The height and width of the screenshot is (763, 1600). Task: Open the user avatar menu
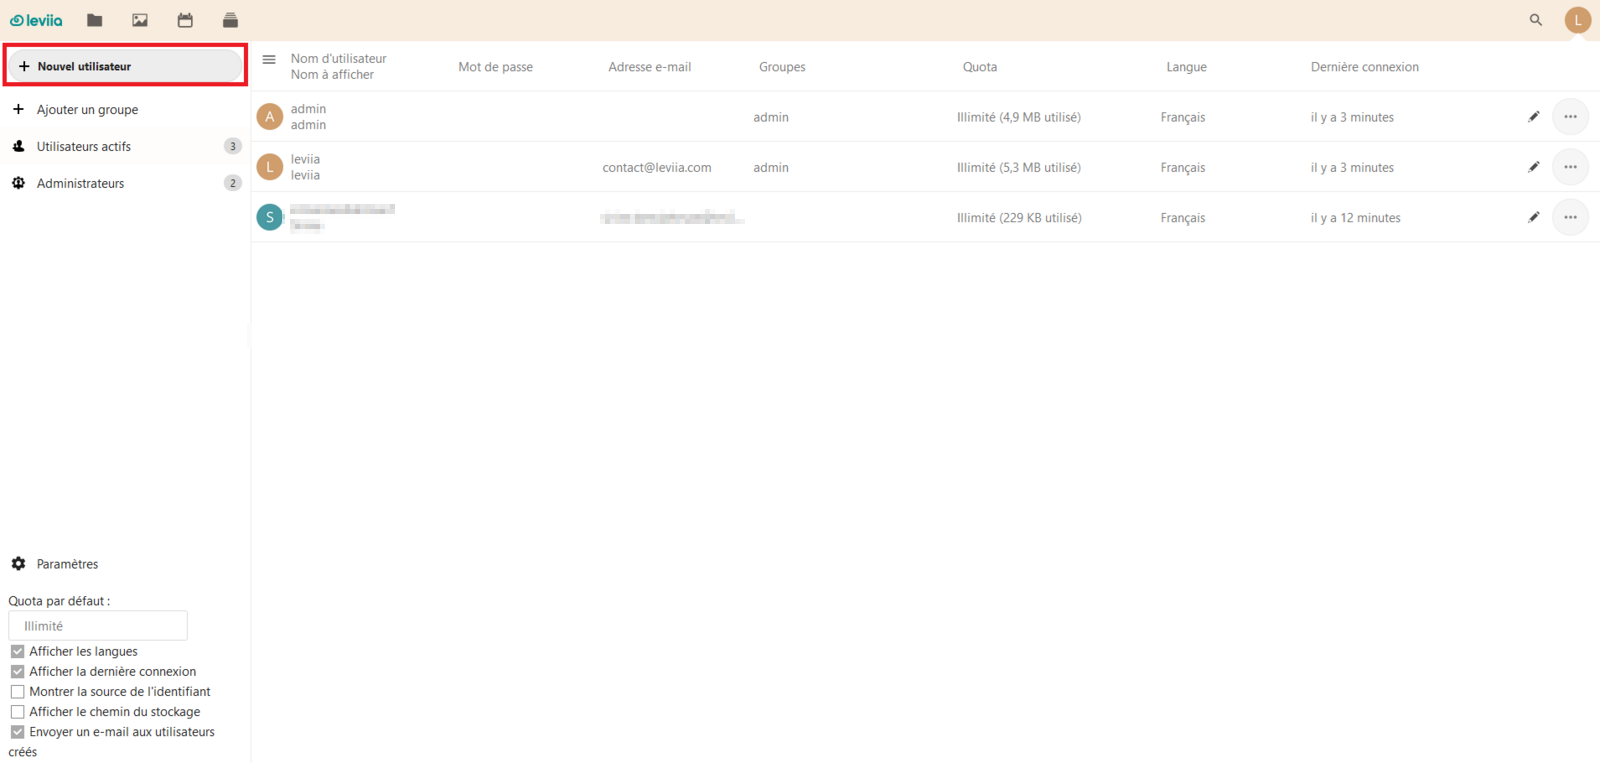[x=1578, y=20]
